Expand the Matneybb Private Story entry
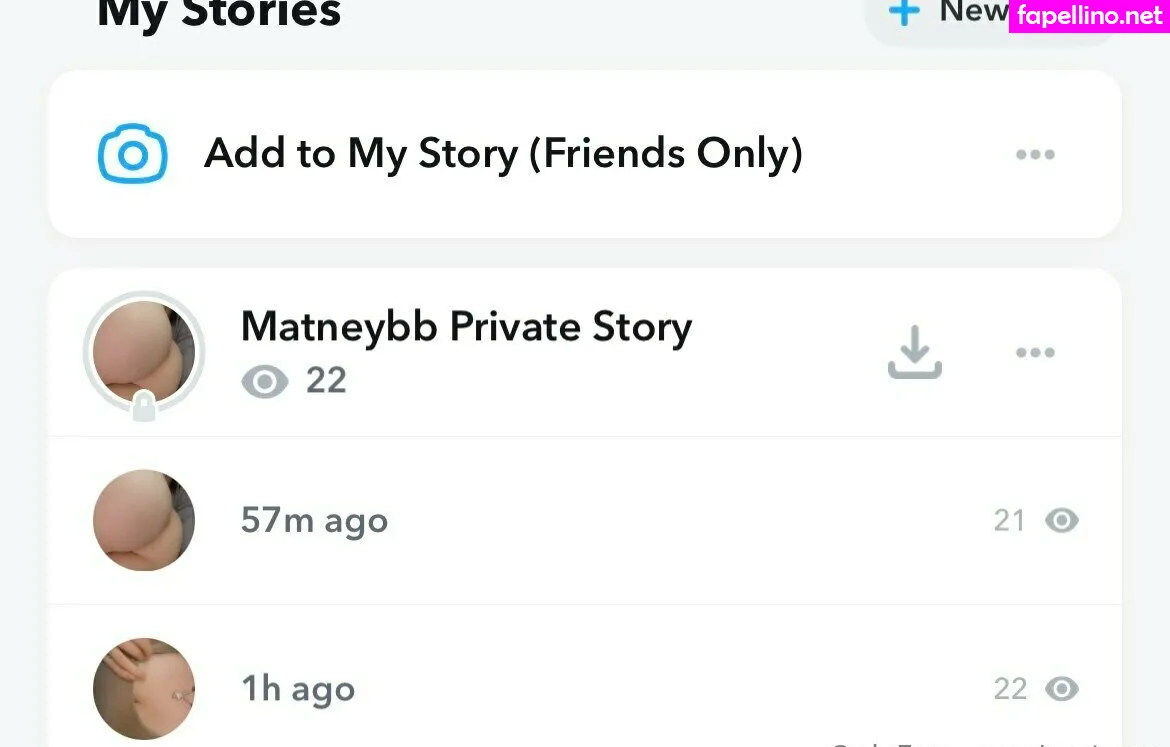Image resolution: width=1170 pixels, height=747 pixels. [465, 326]
